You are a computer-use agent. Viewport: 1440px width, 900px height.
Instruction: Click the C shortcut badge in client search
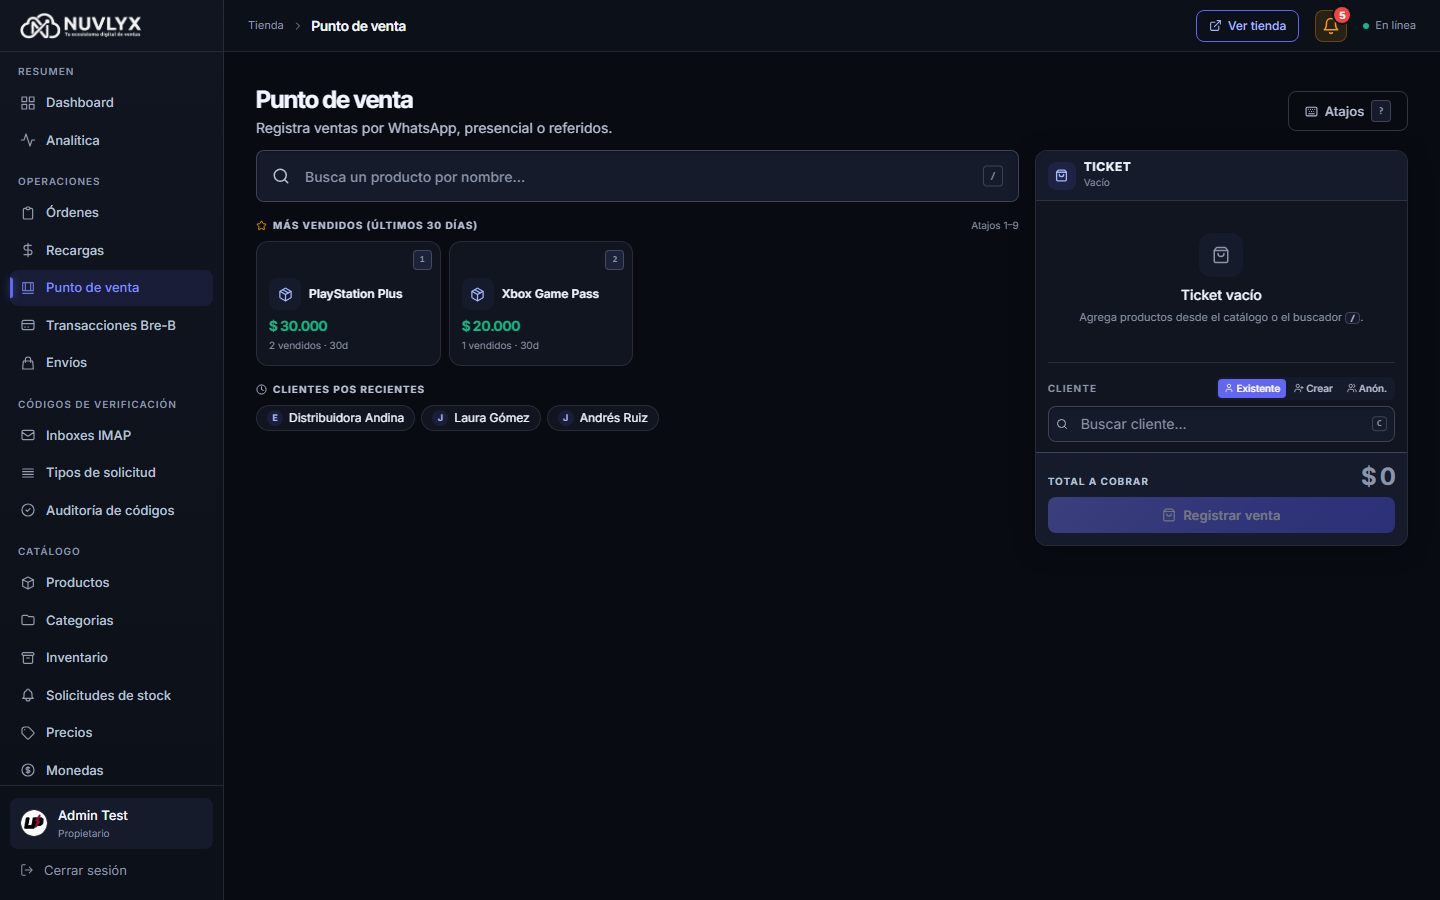pyautogui.click(x=1379, y=424)
